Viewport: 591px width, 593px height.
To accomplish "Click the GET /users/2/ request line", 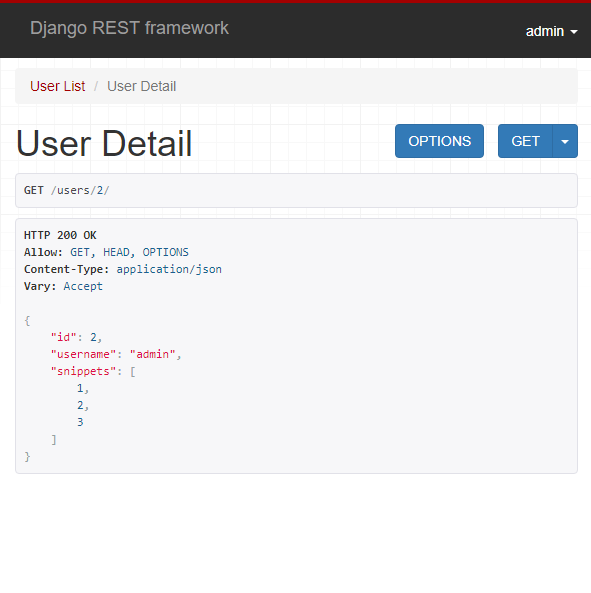I will pos(67,190).
